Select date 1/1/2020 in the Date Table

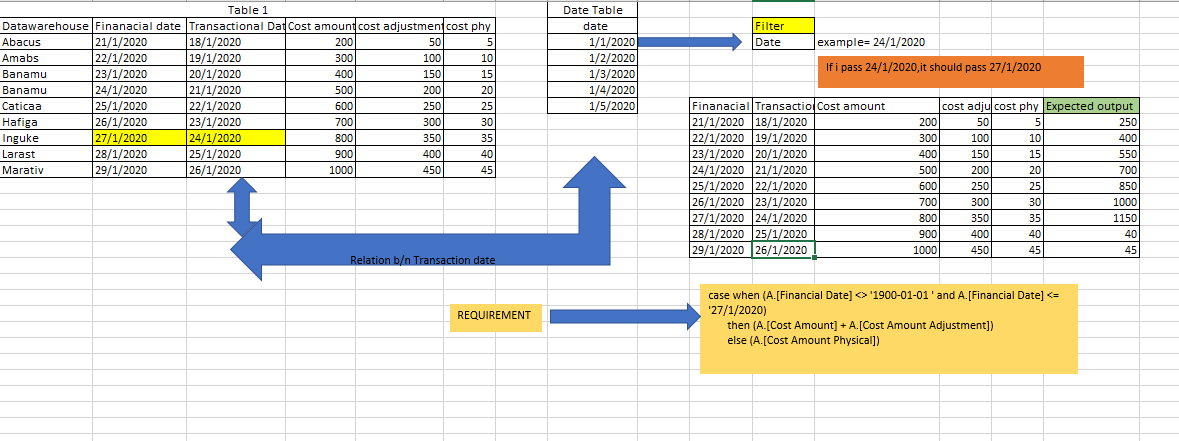click(593, 43)
